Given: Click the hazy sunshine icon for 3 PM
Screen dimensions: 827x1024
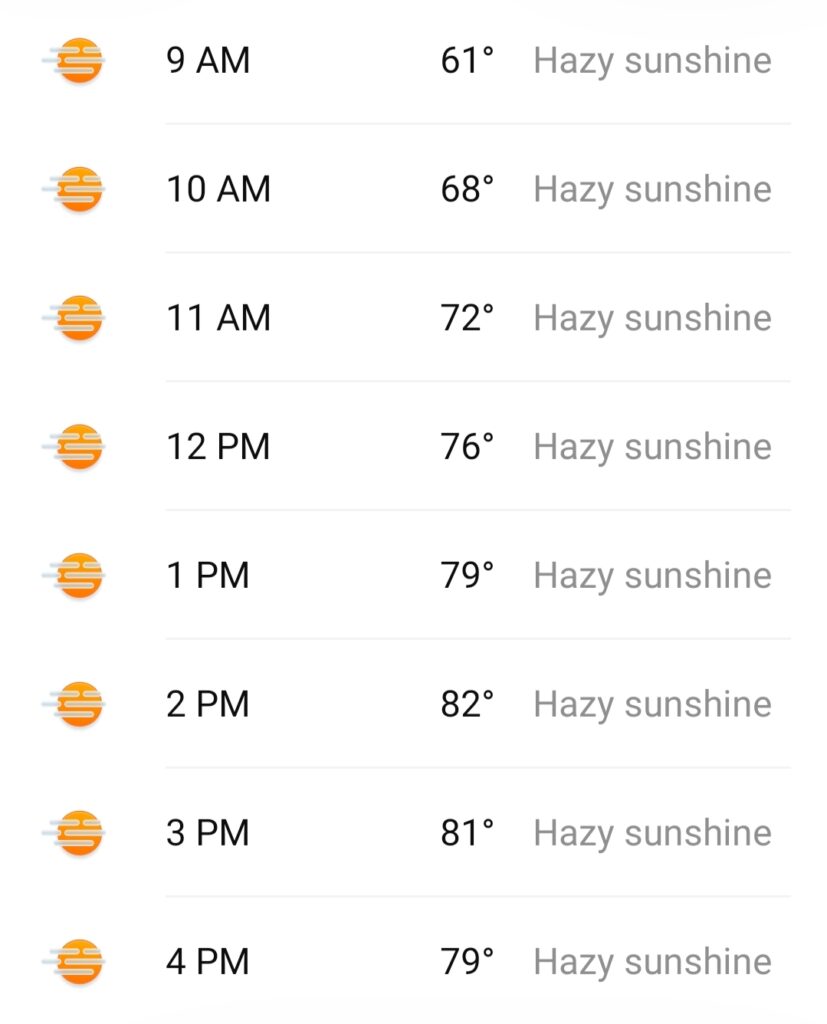Looking at the screenshot, I should coord(77,832).
